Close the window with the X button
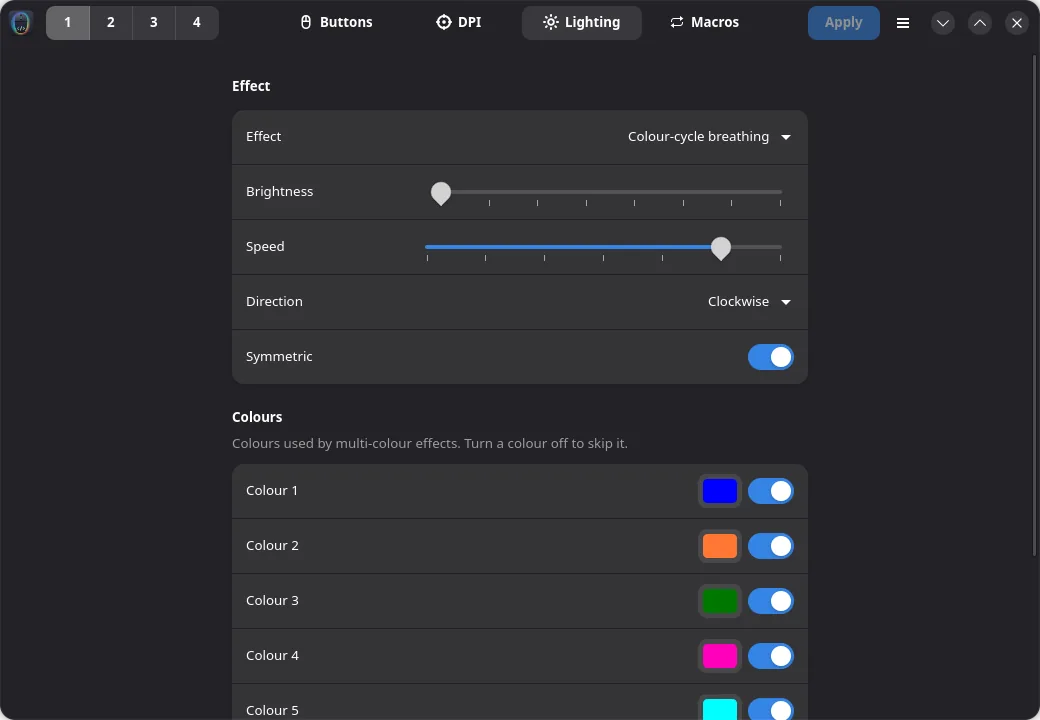This screenshot has width=1040, height=720. (1017, 23)
